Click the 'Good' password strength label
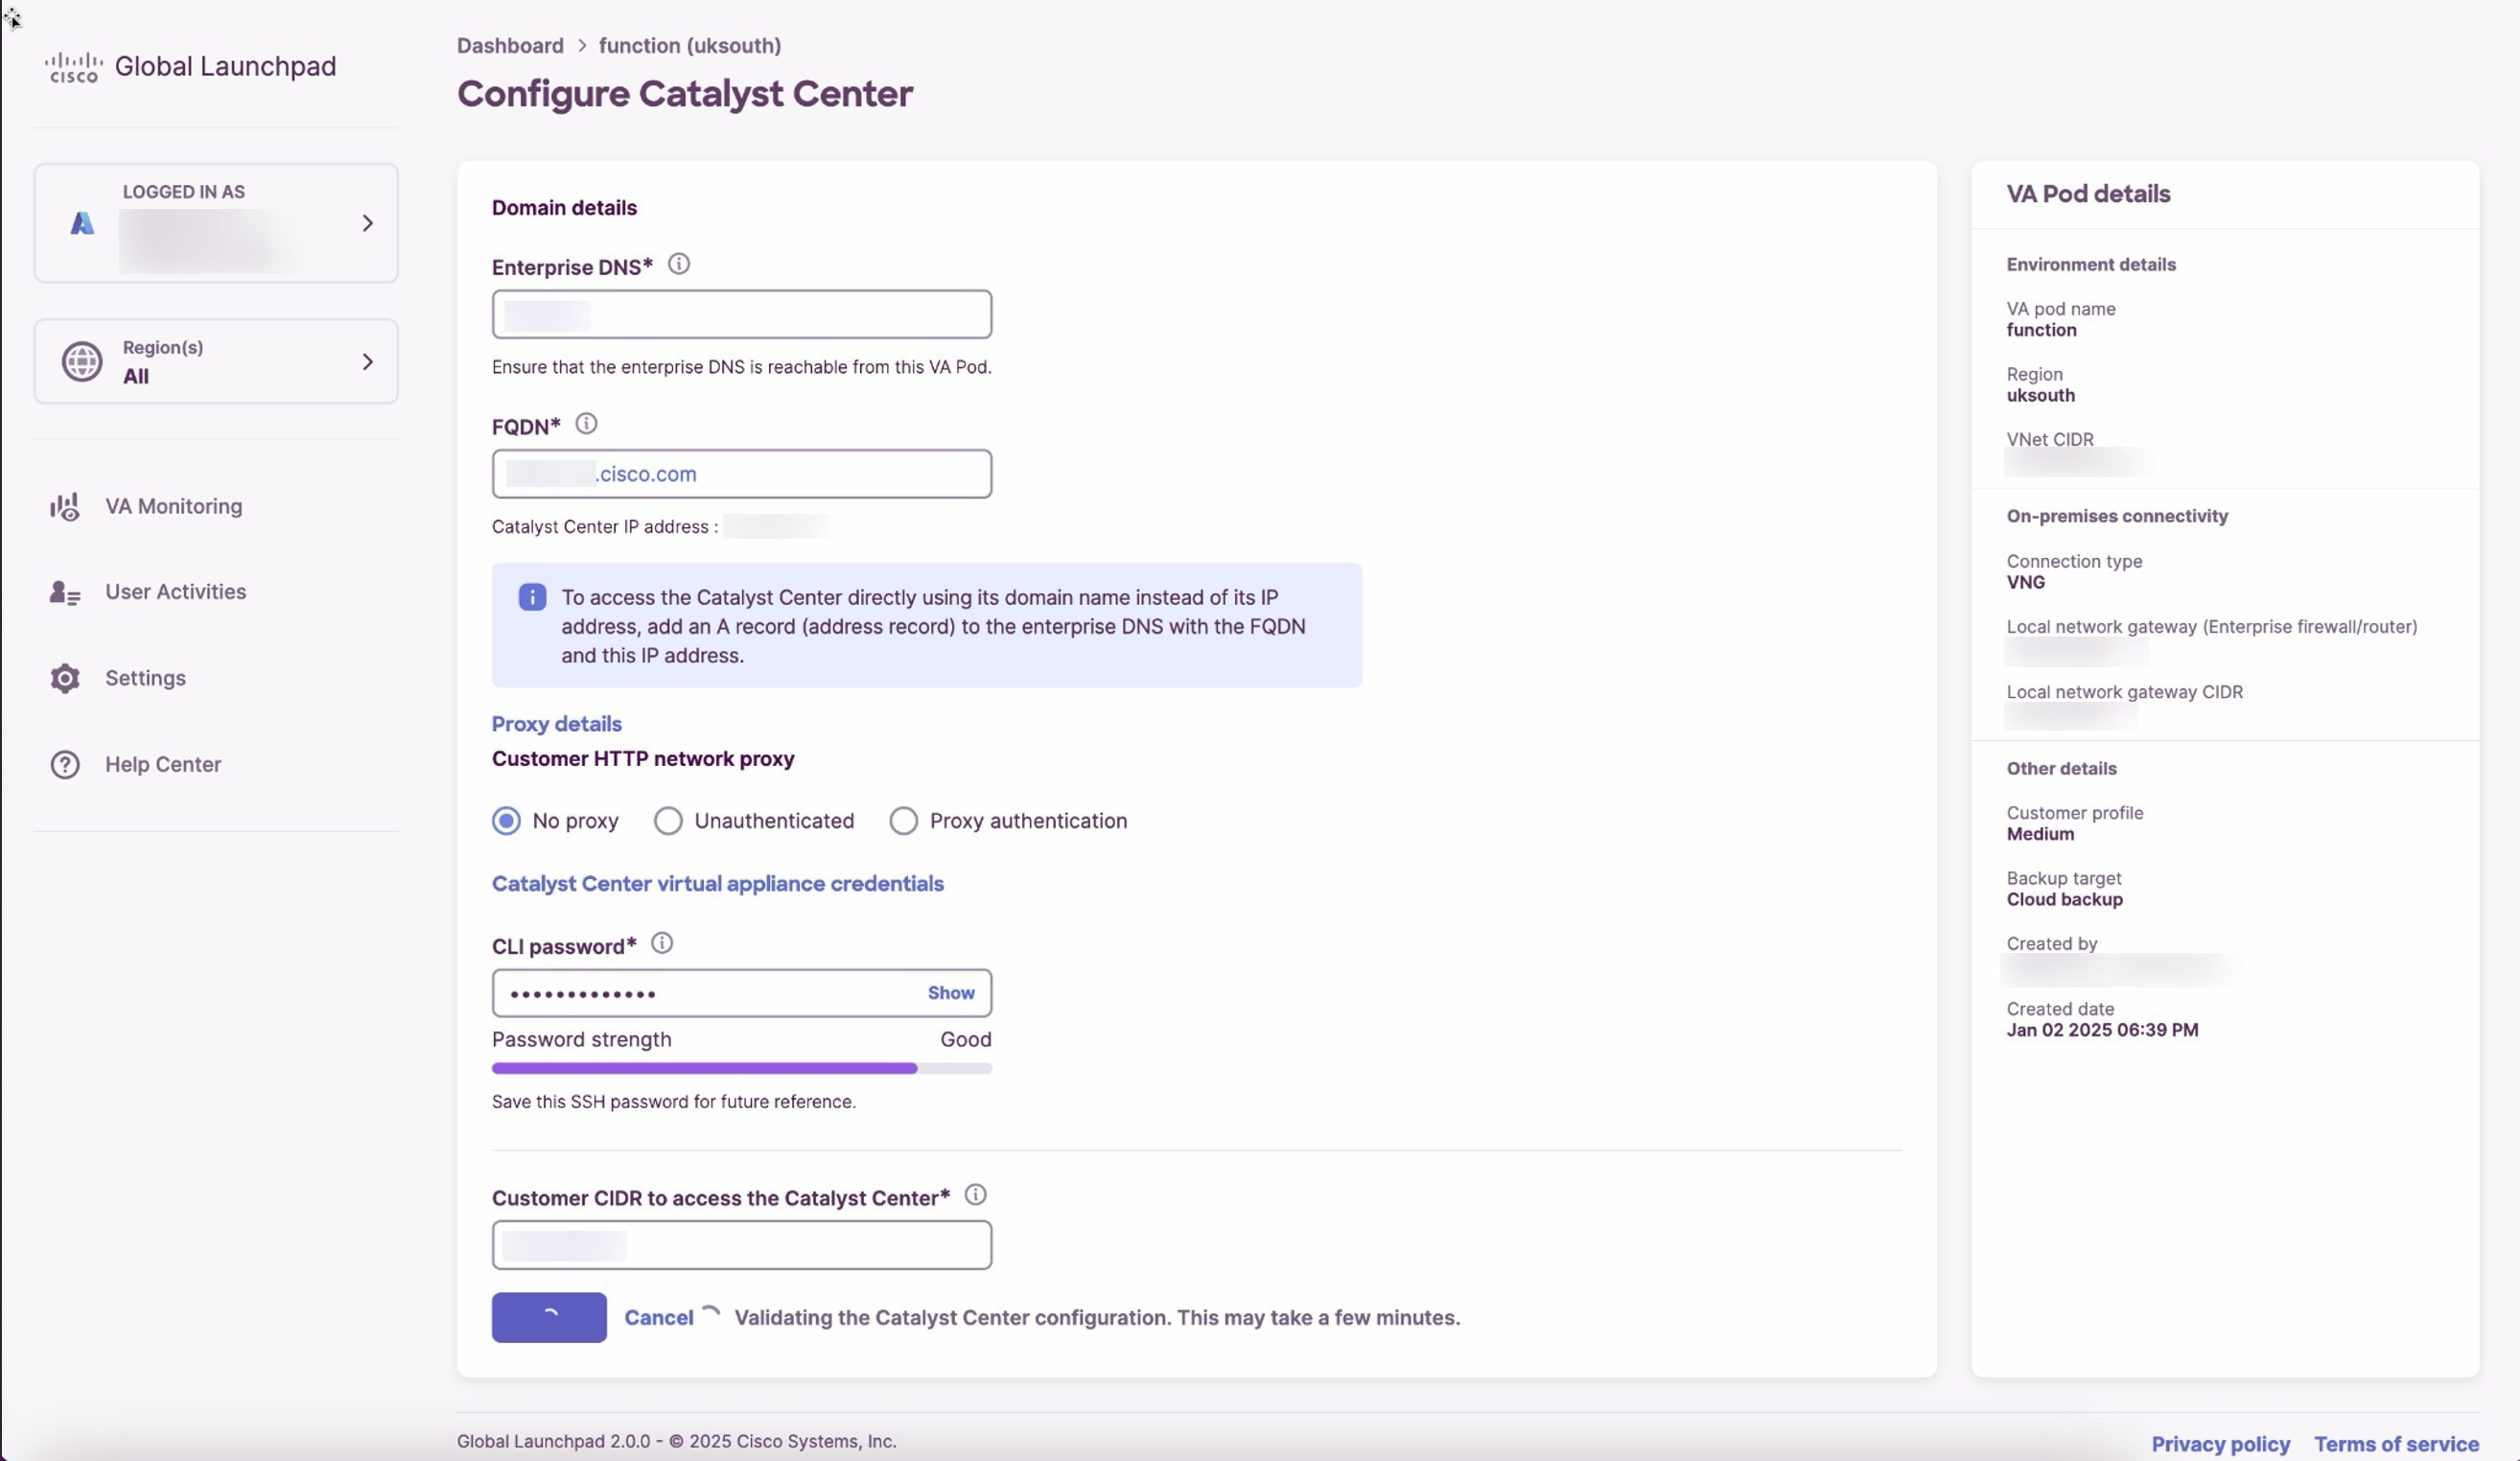This screenshot has height=1461, width=2520. tap(965, 1040)
